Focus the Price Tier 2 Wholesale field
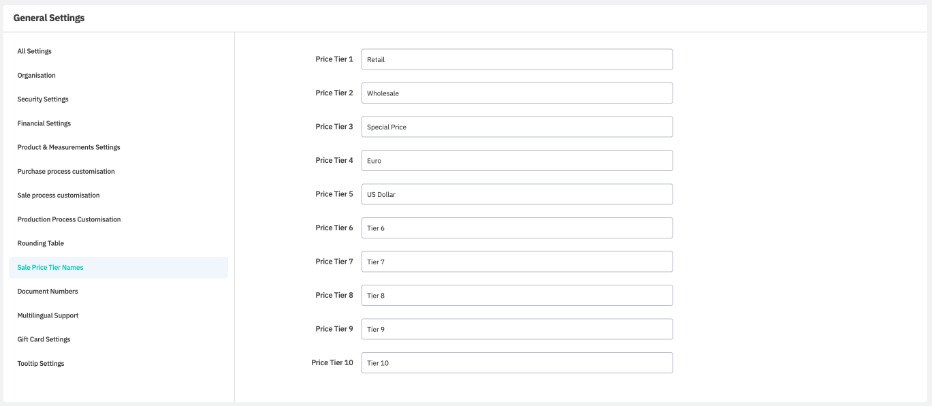Screen dimensions: 932x406 516,93
